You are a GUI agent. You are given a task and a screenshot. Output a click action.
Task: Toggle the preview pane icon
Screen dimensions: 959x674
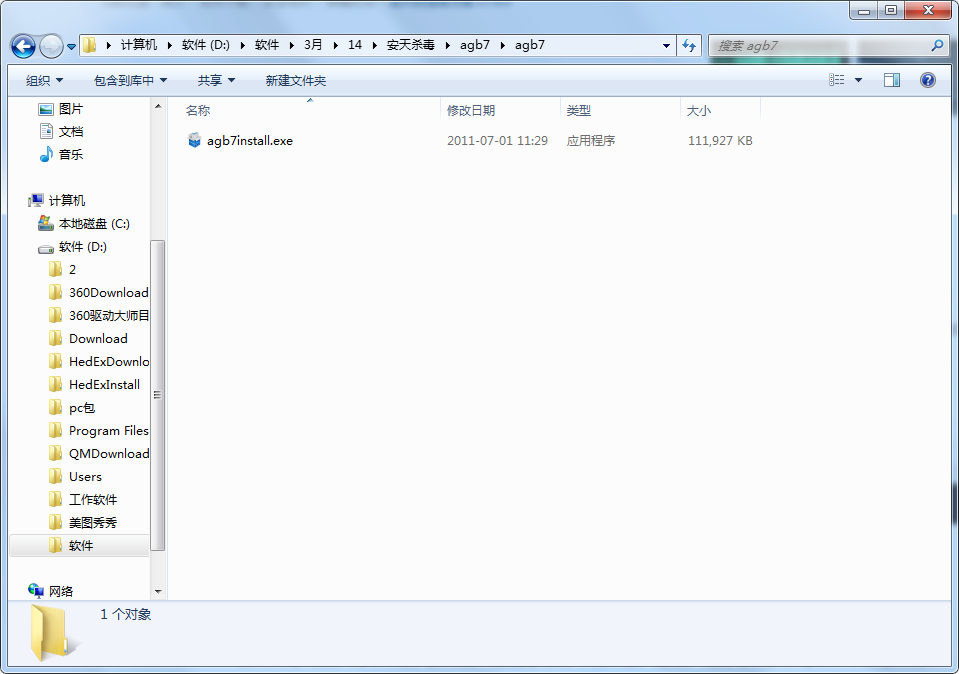(x=892, y=80)
